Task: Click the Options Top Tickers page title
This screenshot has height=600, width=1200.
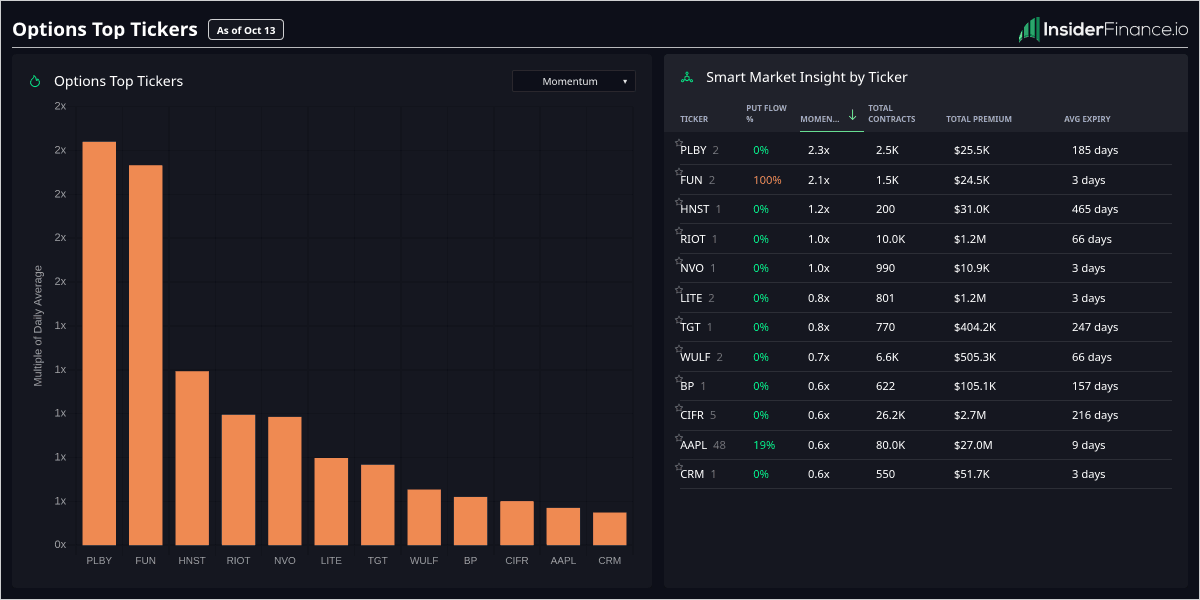Action: (x=105, y=30)
